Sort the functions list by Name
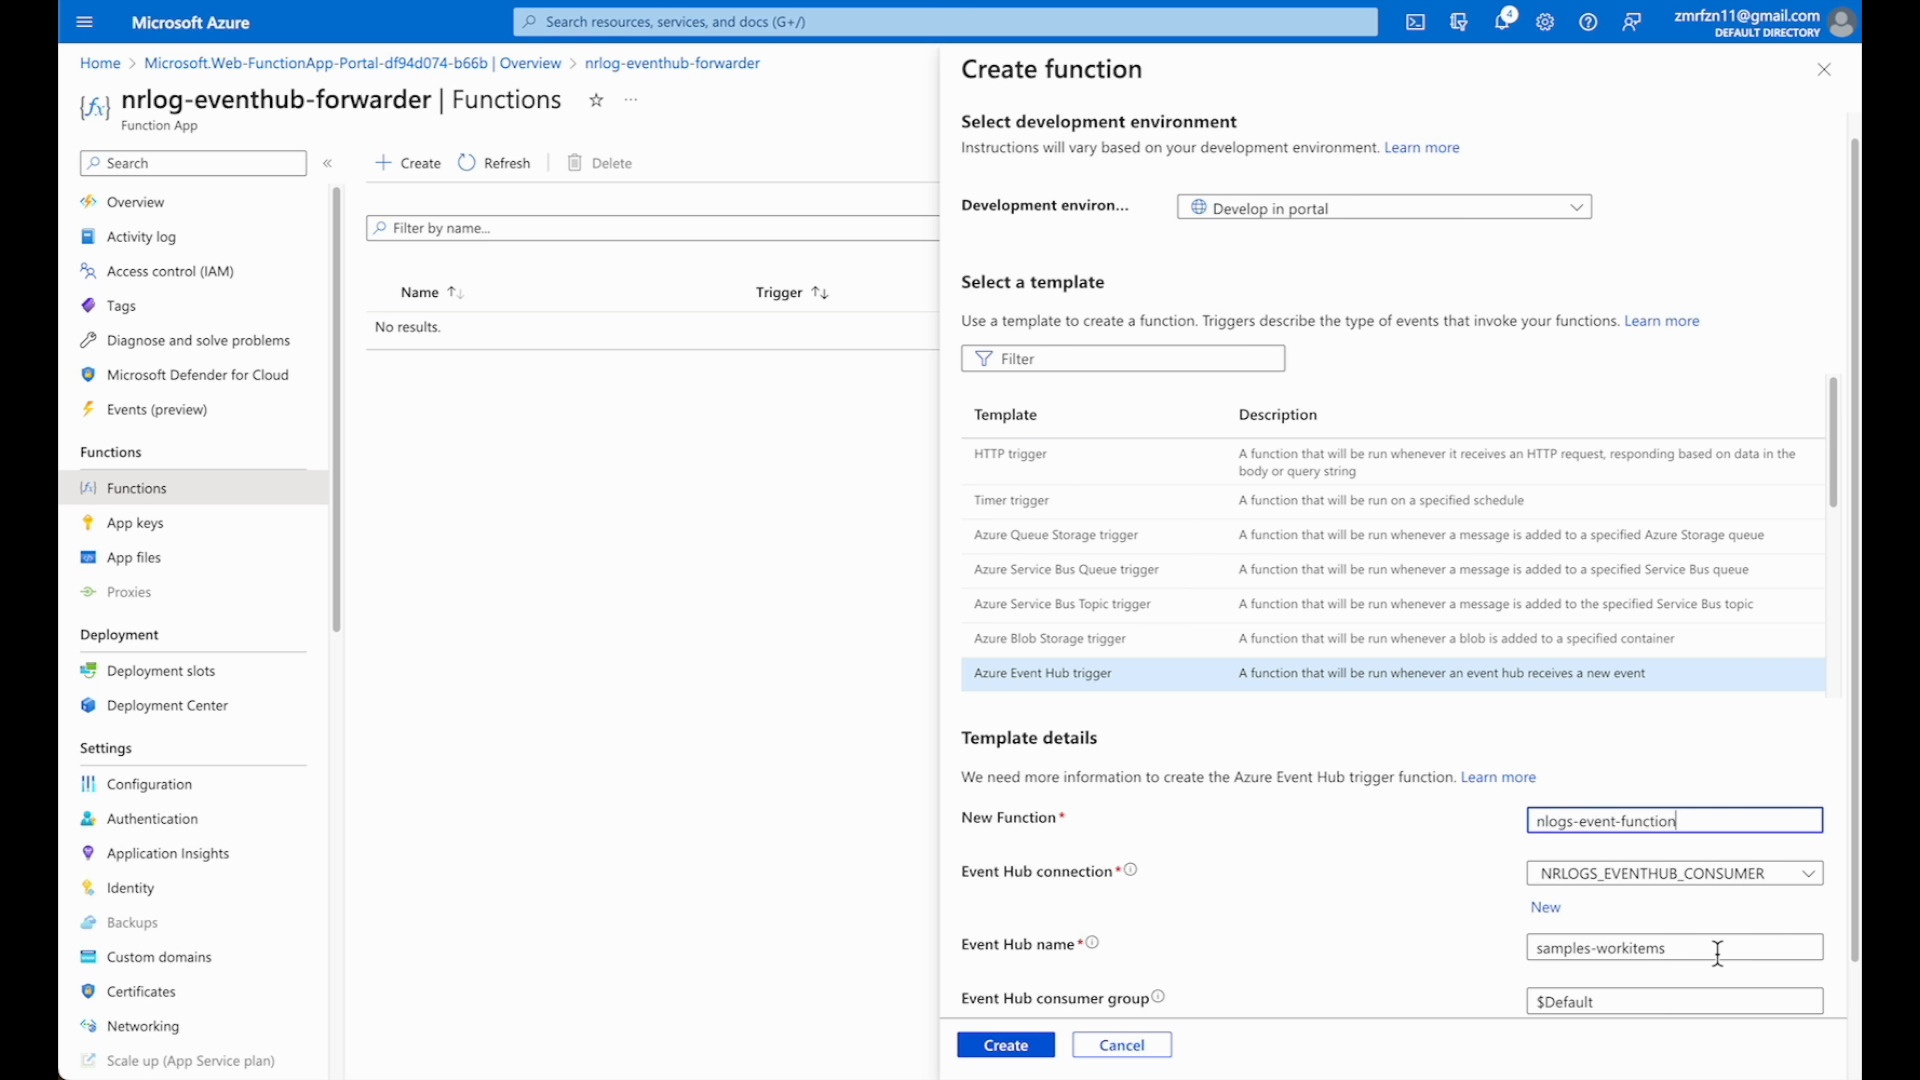1920x1080 pixels. (432, 292)
